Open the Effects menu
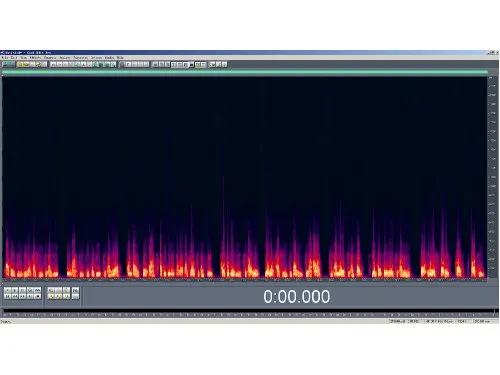 pos(35,58)
